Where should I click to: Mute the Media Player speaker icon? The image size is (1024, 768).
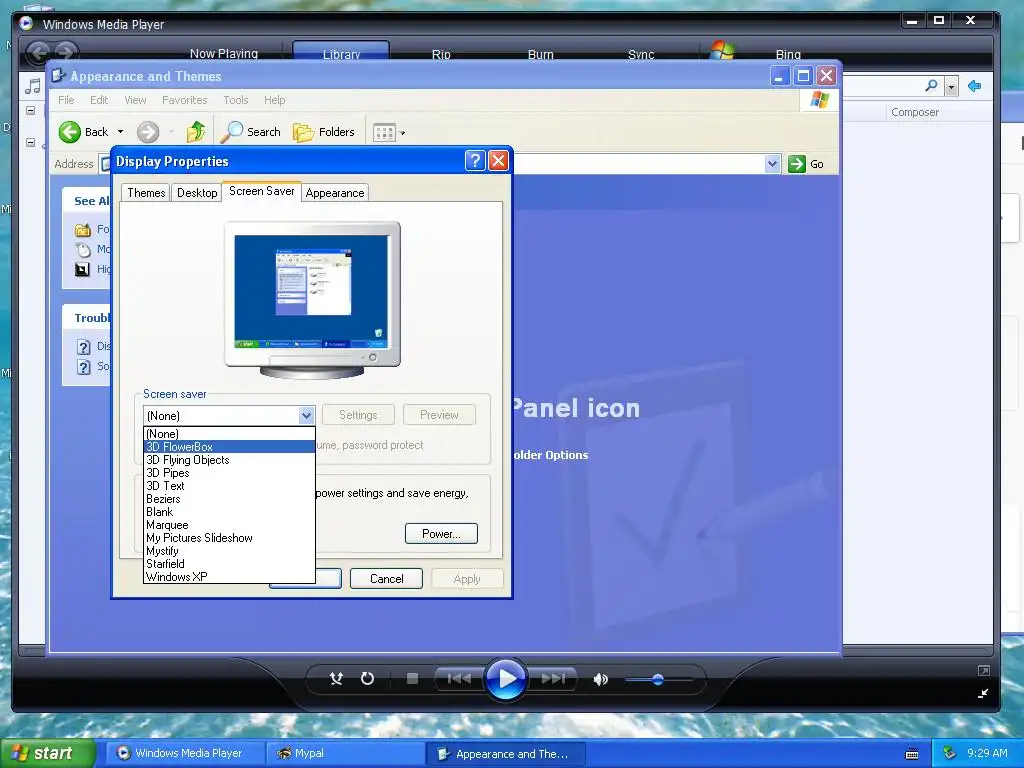(600, 679)
